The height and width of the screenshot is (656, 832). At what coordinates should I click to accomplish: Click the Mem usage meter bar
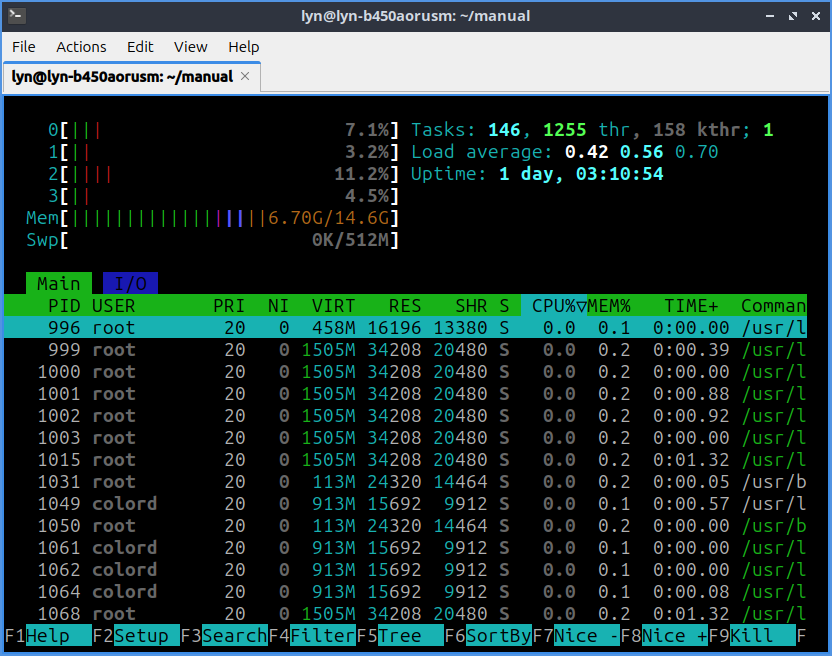(x=229, y=218)
